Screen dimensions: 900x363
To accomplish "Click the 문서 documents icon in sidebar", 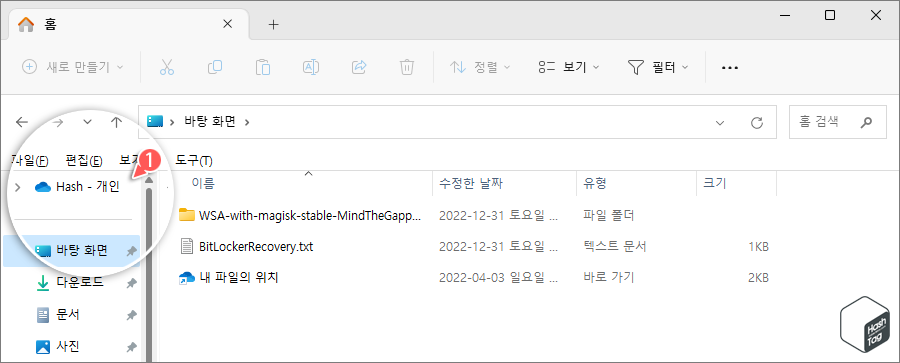I will [43, 315].
